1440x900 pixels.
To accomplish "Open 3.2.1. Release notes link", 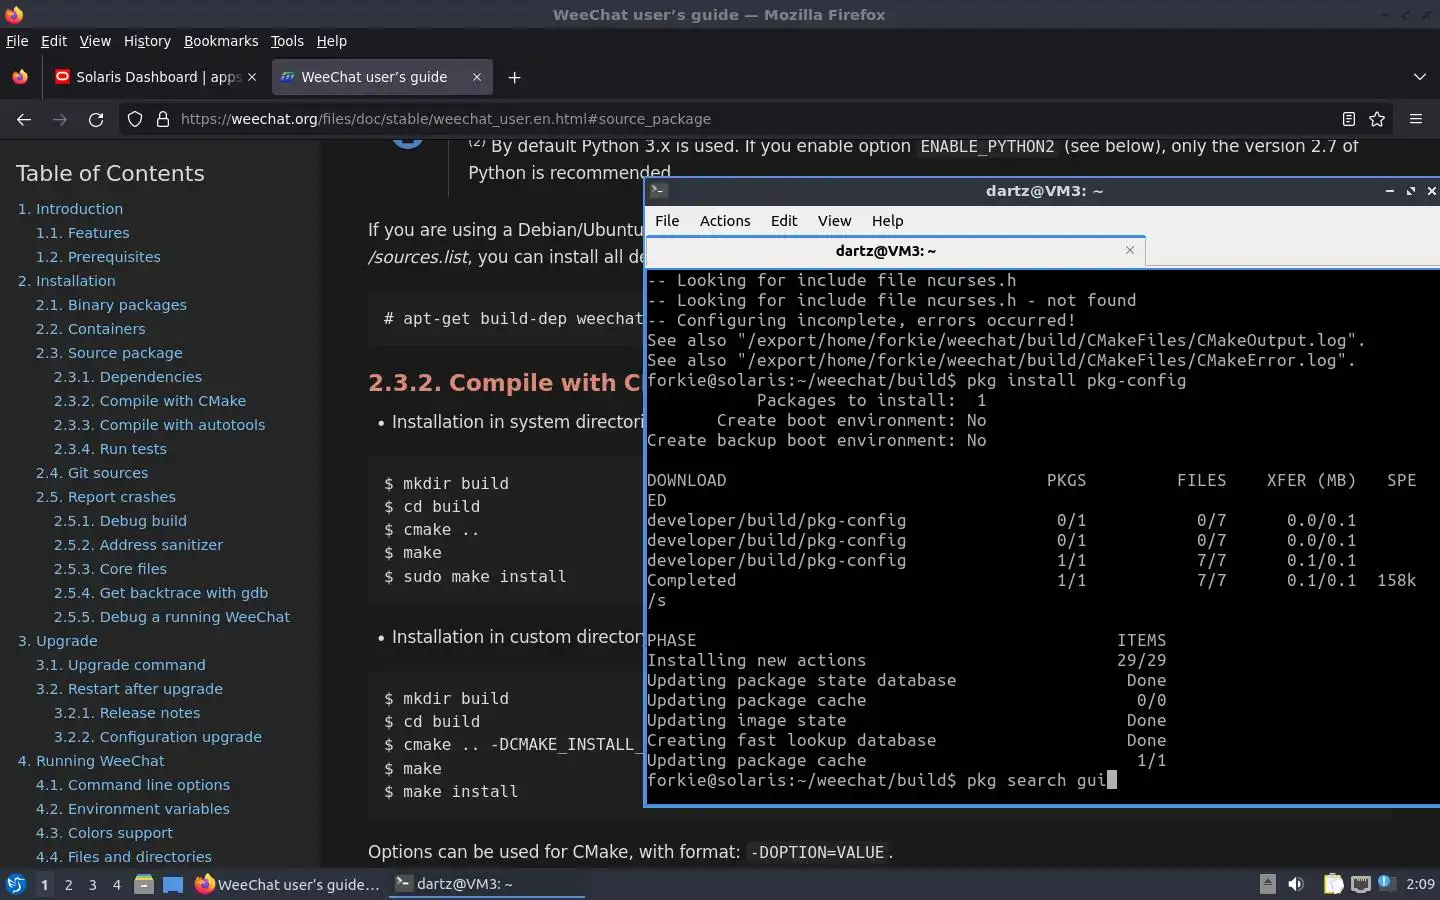I will (127, 713).
